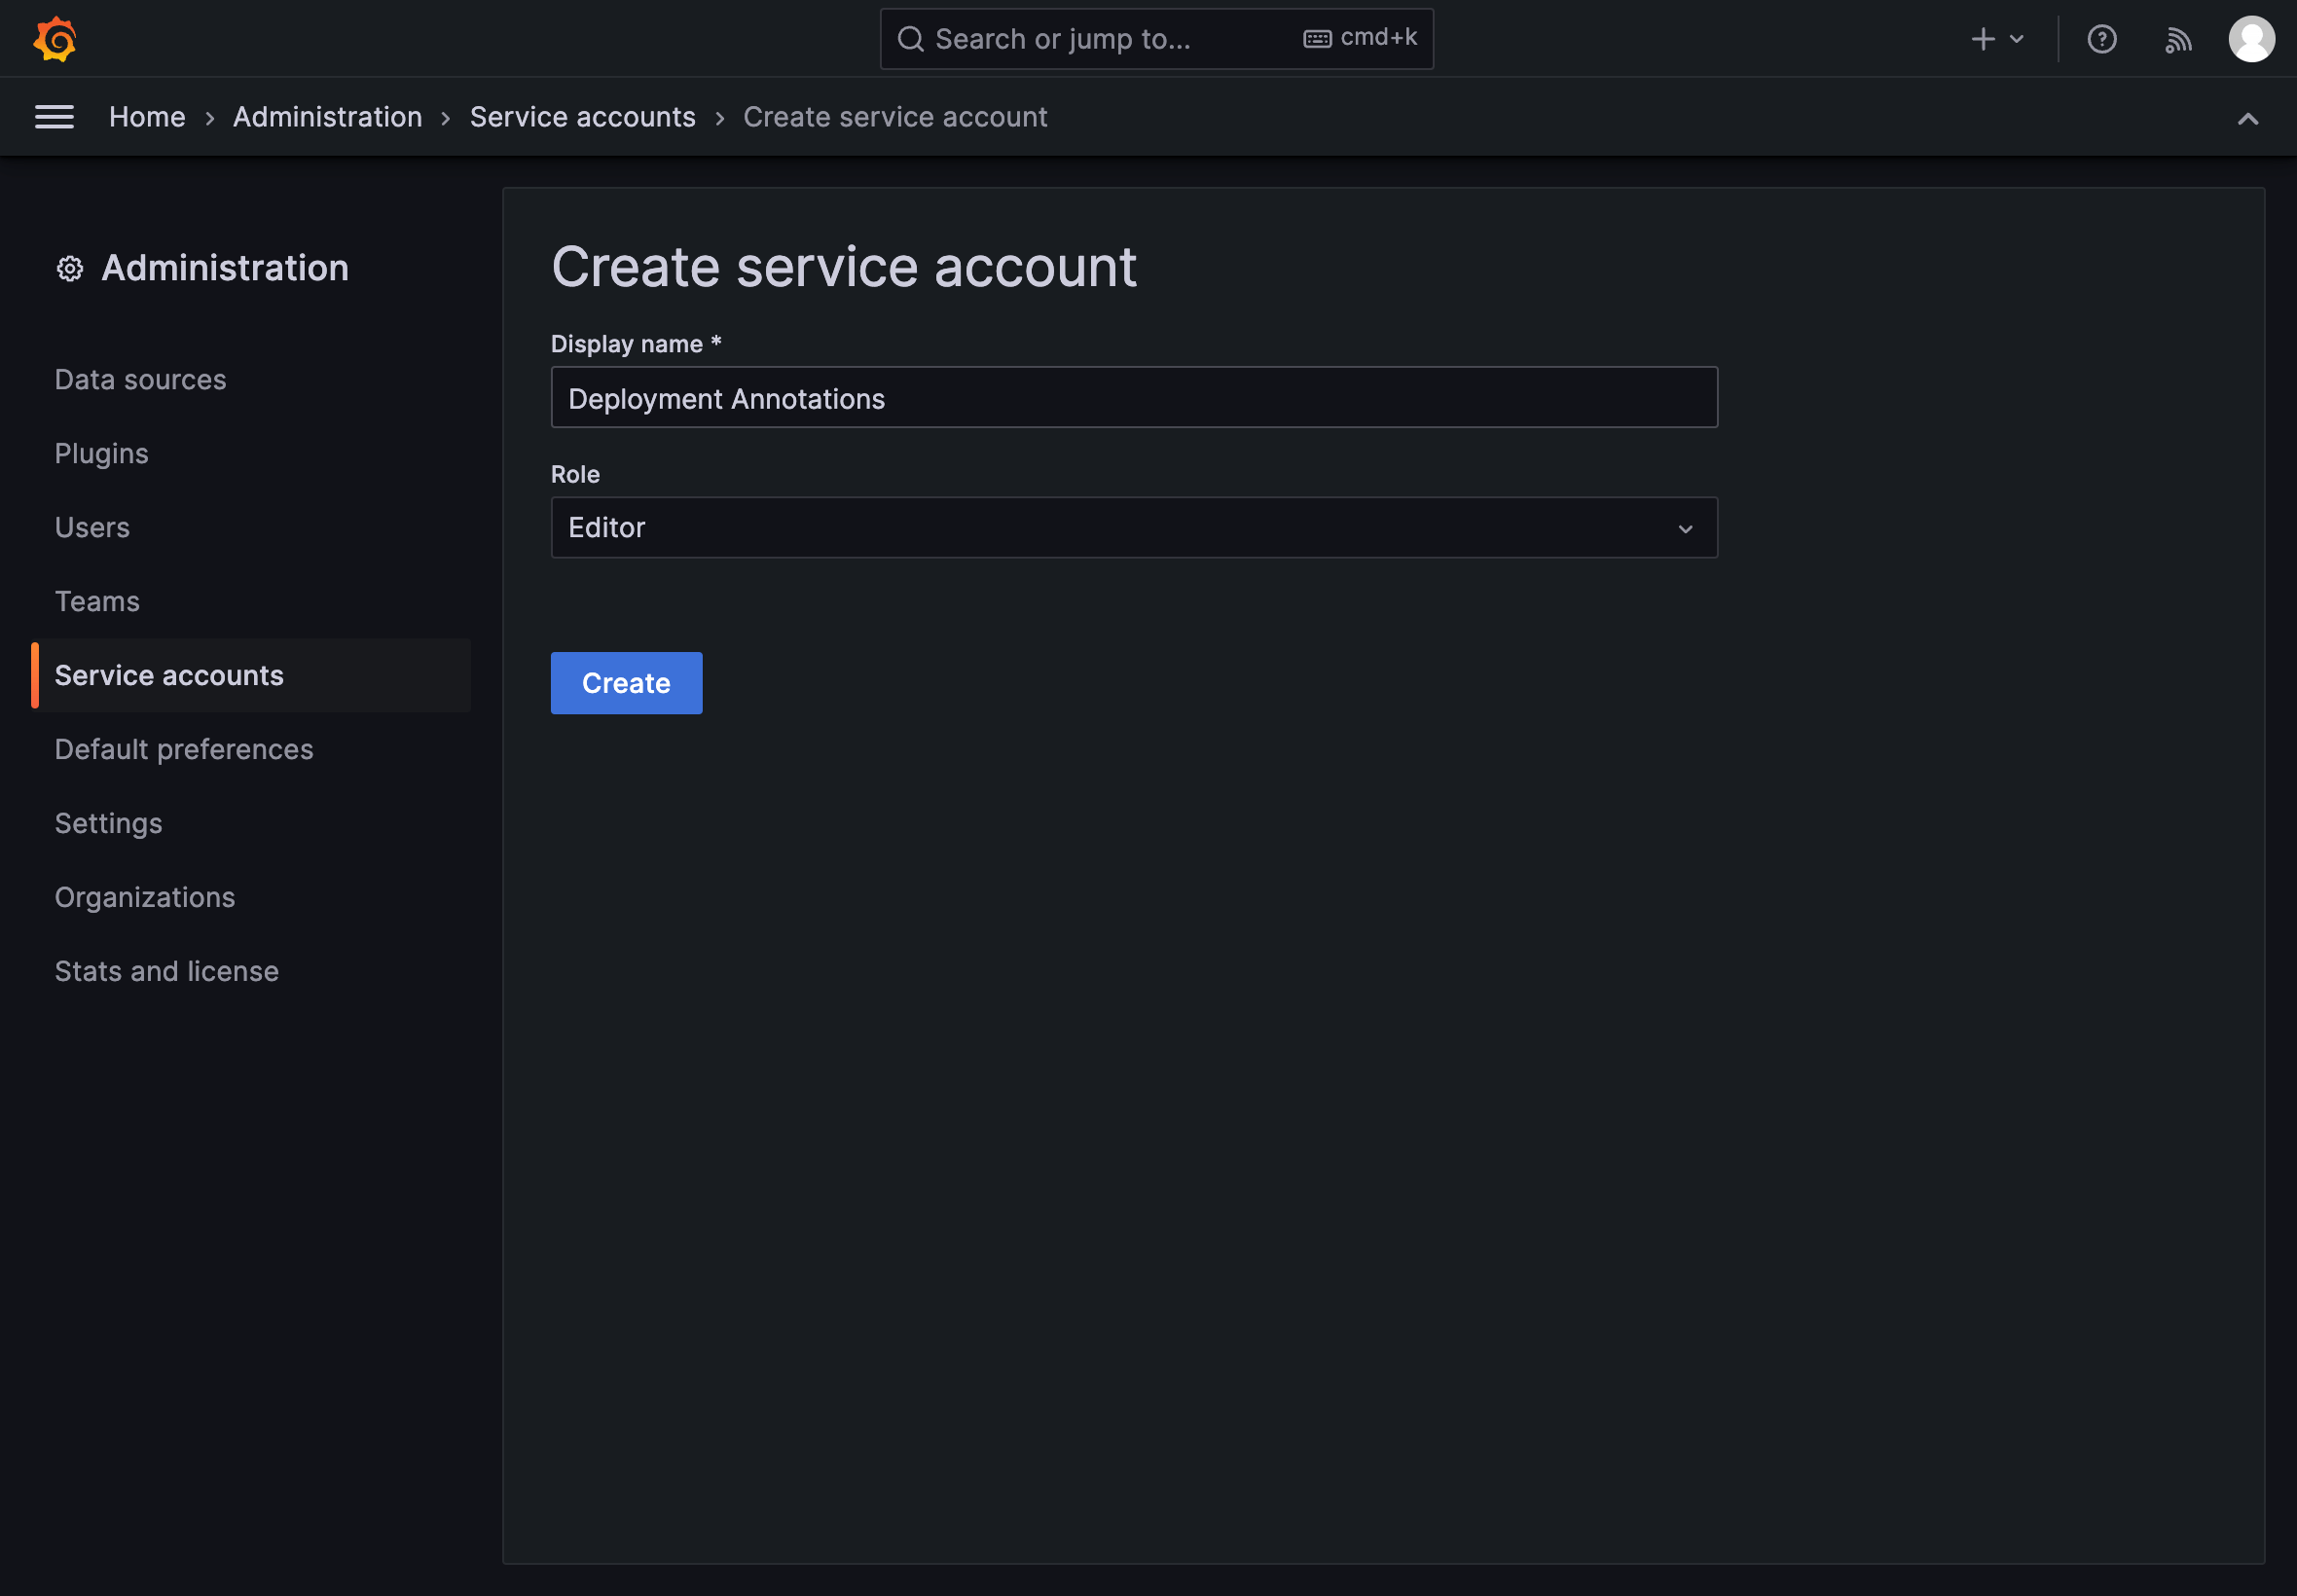Open the navigation hamburger menu
Image resolution: width=2297 pixels, height=1596 pixels.
tap(55, 116)
